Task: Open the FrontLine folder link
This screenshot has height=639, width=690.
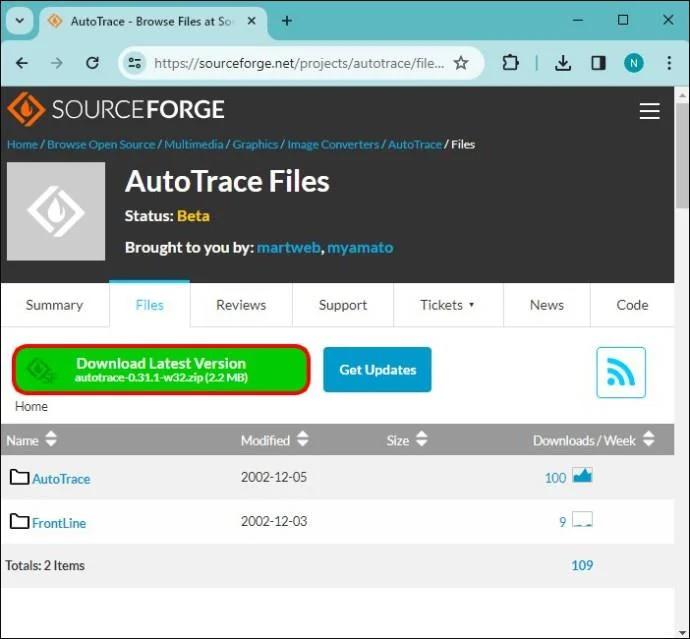Action: 59,523
